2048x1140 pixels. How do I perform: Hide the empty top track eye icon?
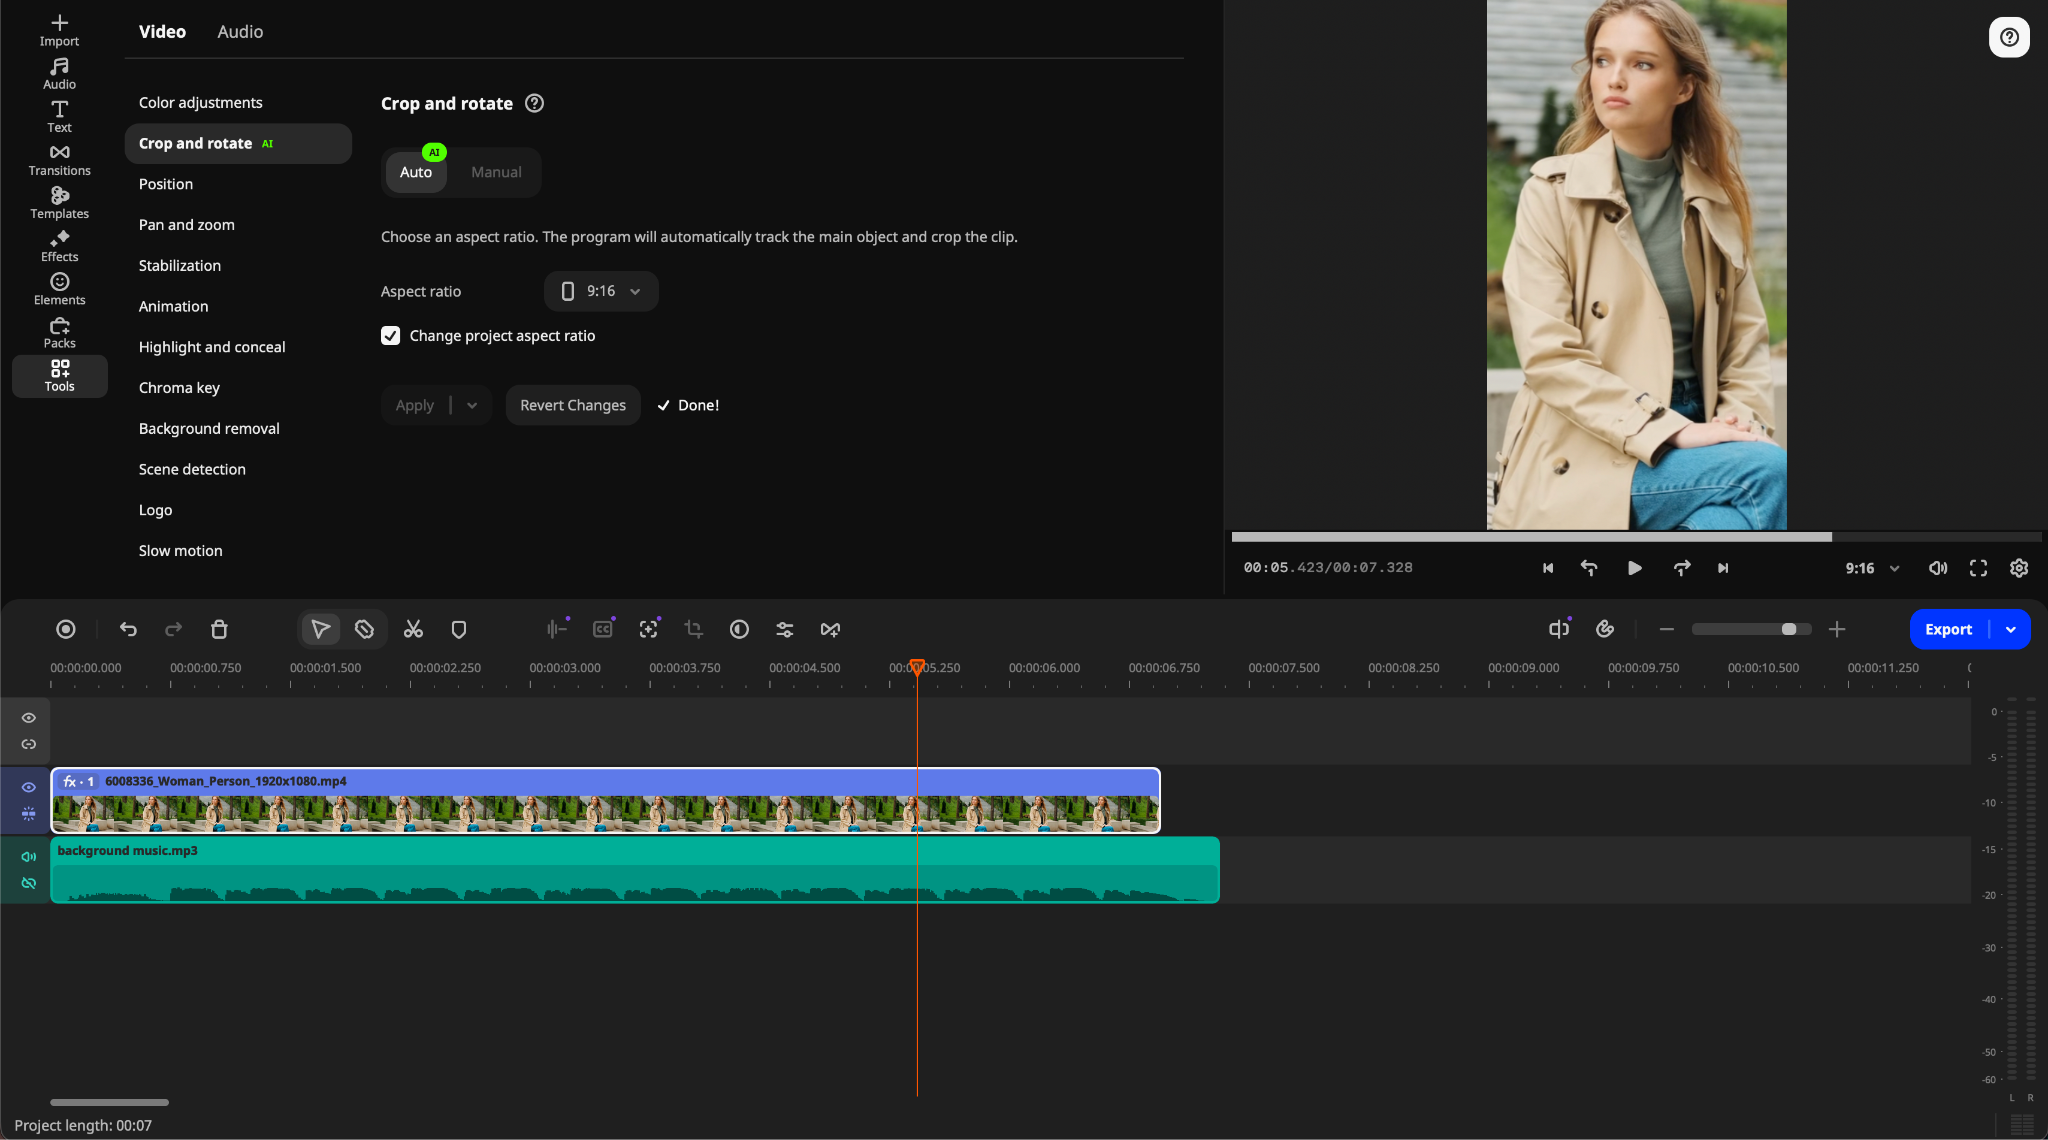tap(29, 718)
